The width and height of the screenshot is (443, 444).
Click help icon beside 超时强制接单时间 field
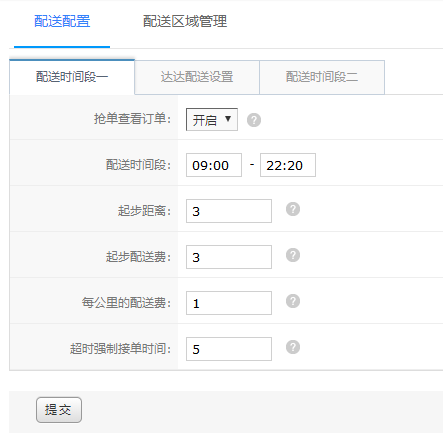click(293, 347)
